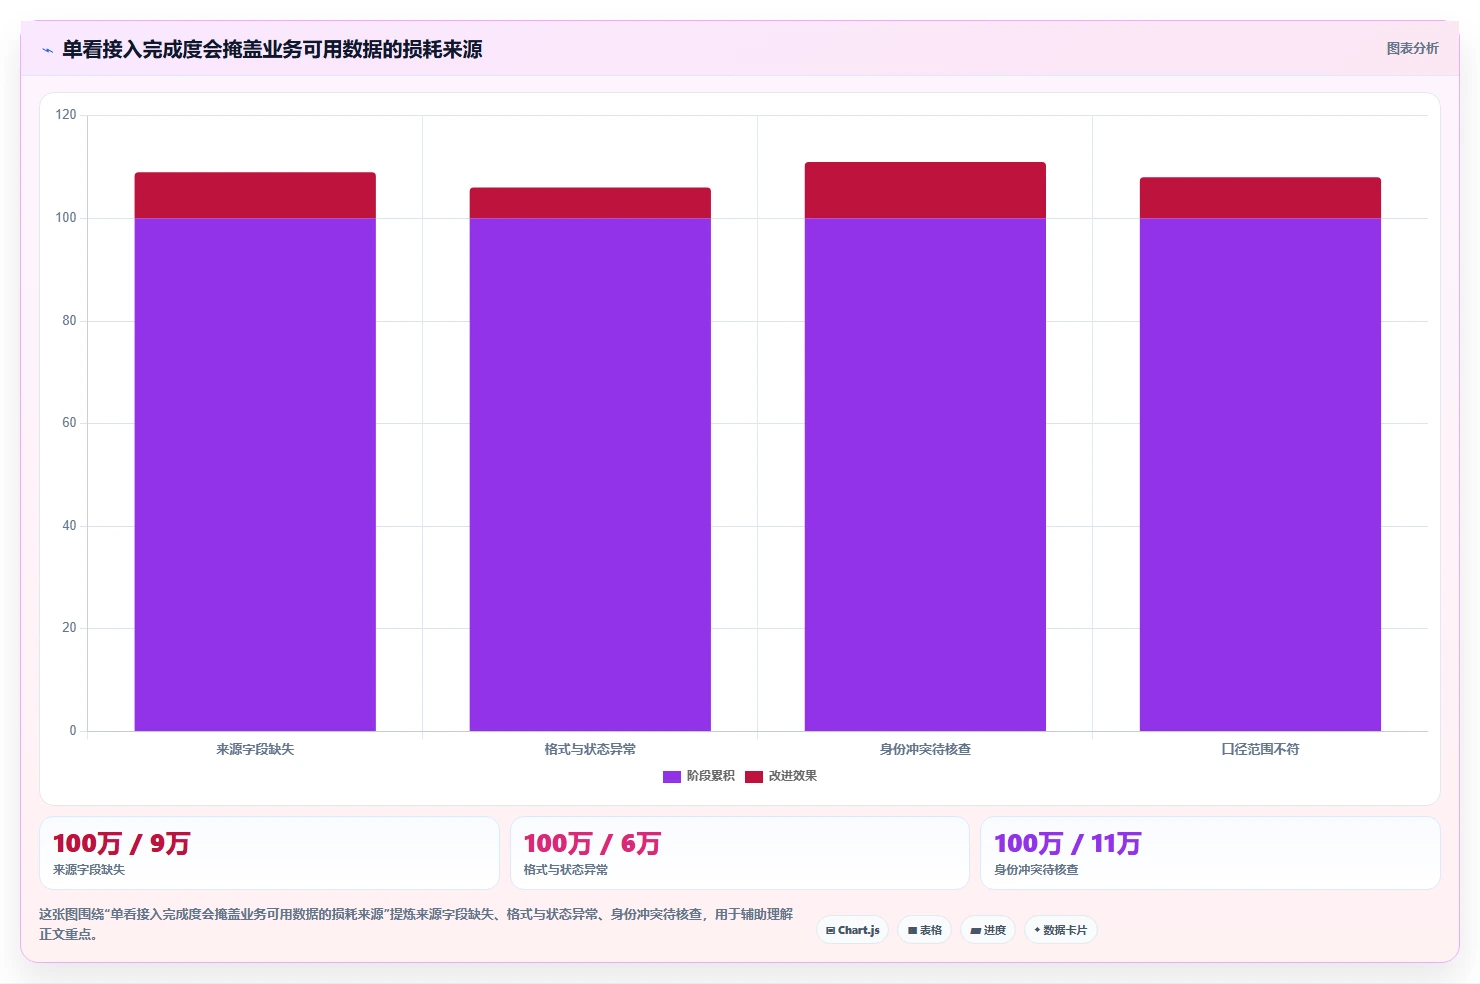1480x984 pixels.
Task: Click the 来源字段缺失 caption in first card
Action: pos(89,870)
